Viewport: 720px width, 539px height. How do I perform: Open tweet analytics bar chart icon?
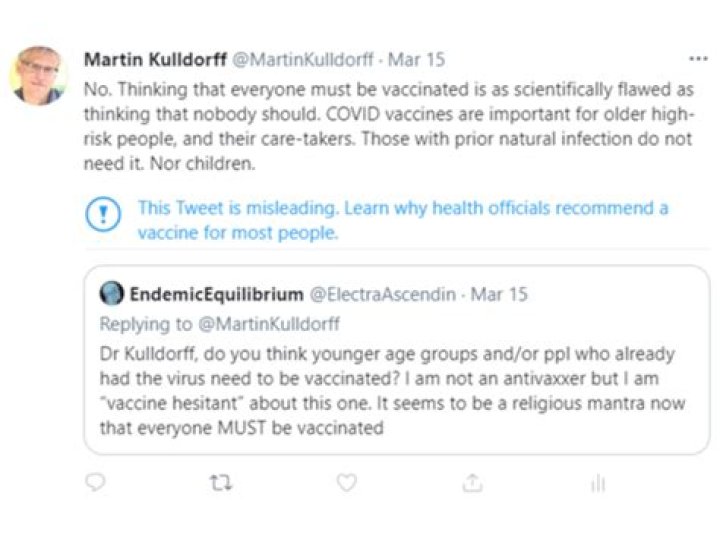click(597, 483)
